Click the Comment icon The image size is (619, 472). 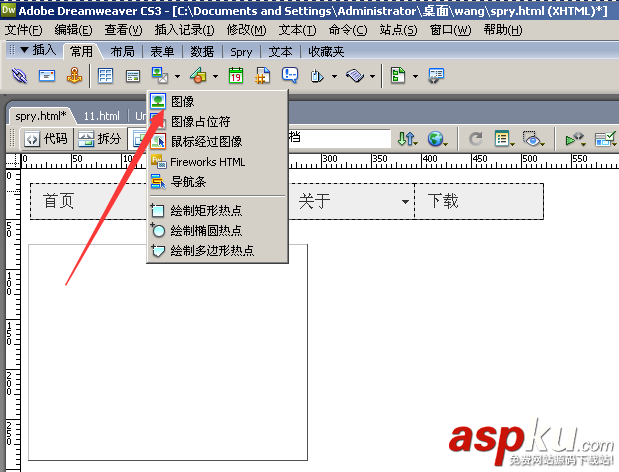[x=290, y=75]
